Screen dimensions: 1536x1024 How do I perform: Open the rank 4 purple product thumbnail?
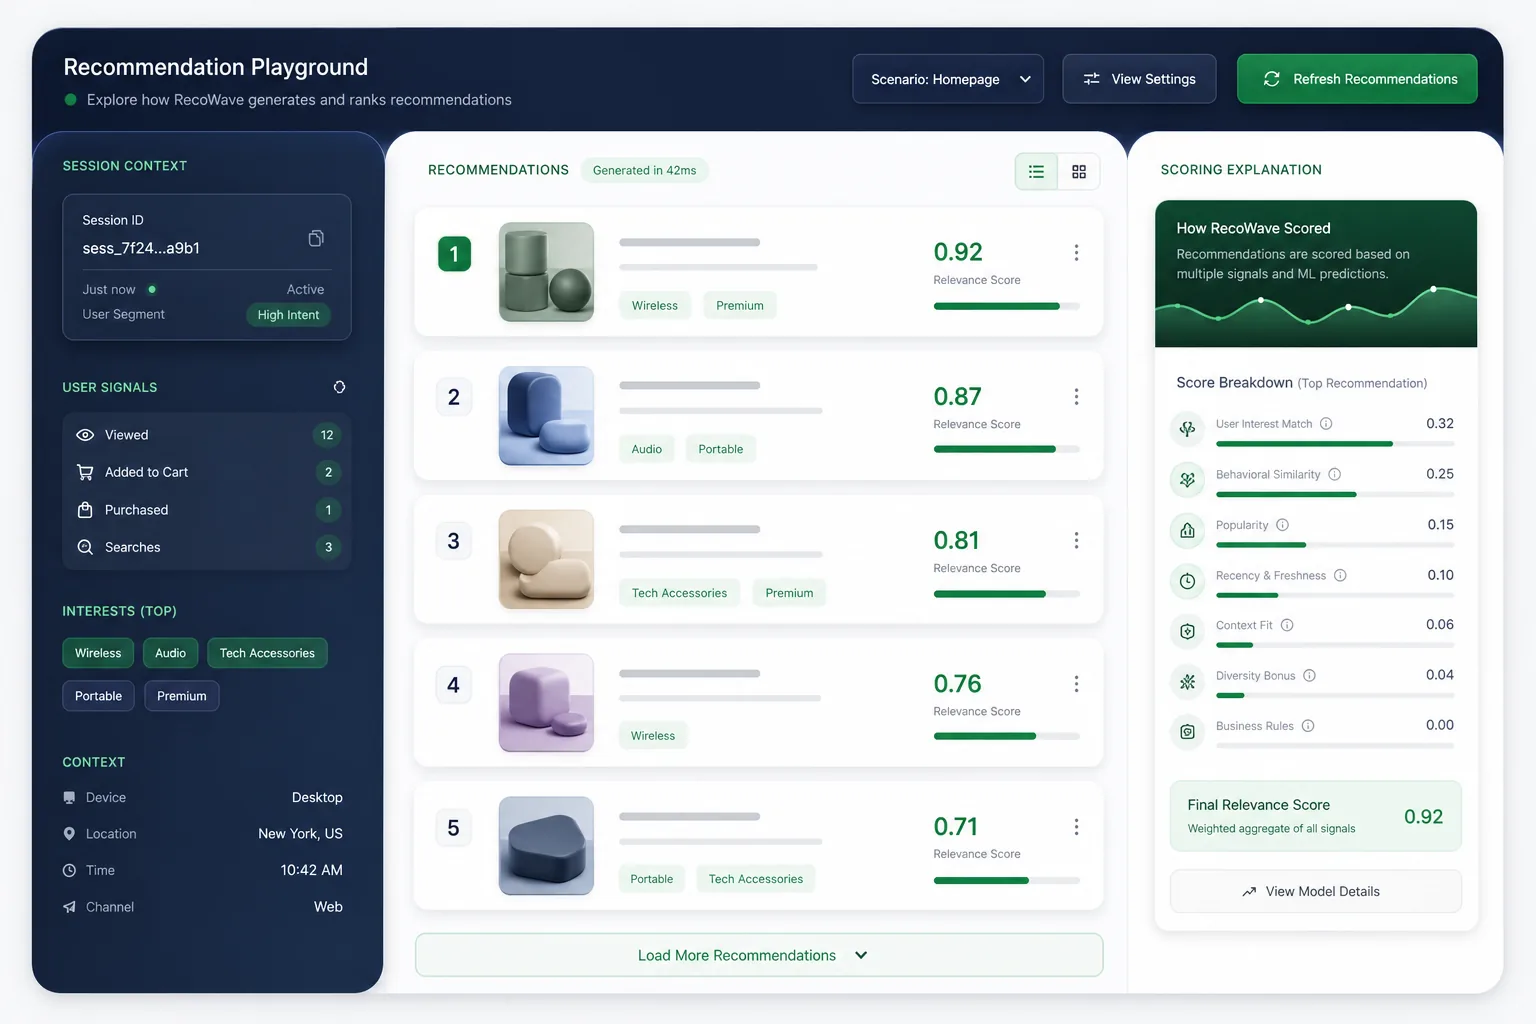[546, 703]
